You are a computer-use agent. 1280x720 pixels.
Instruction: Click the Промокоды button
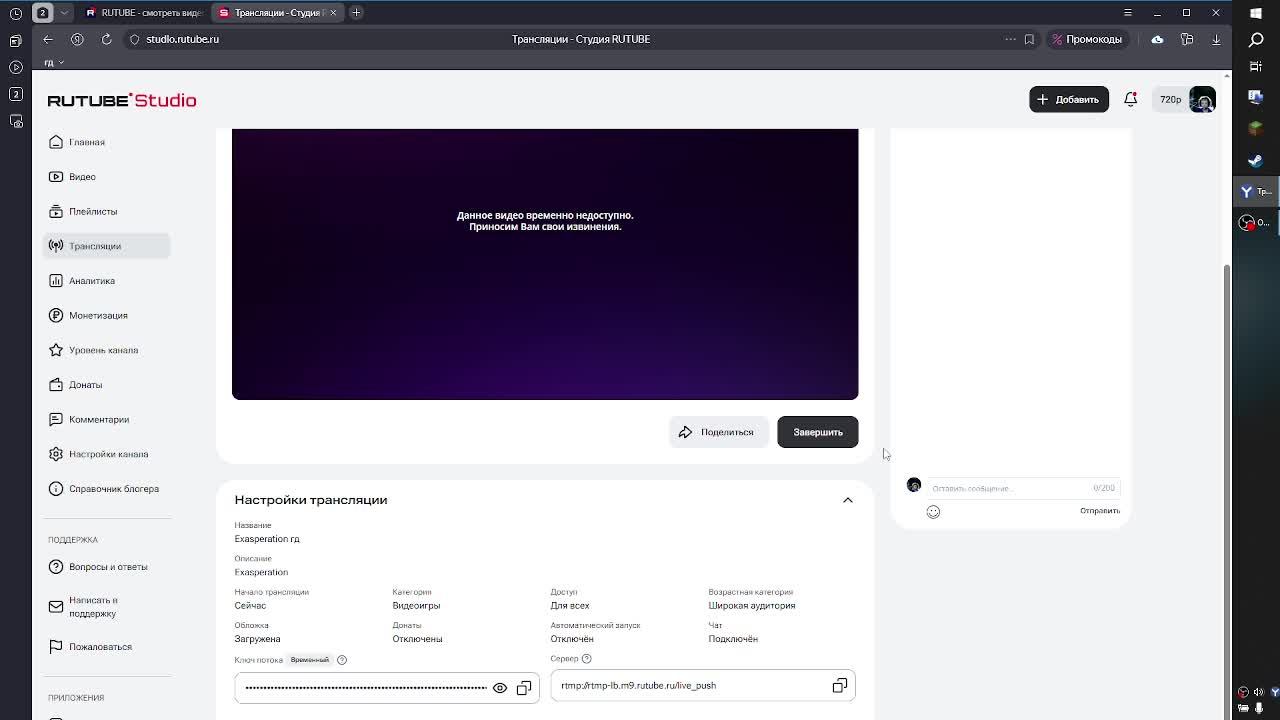click(1087, 39)
